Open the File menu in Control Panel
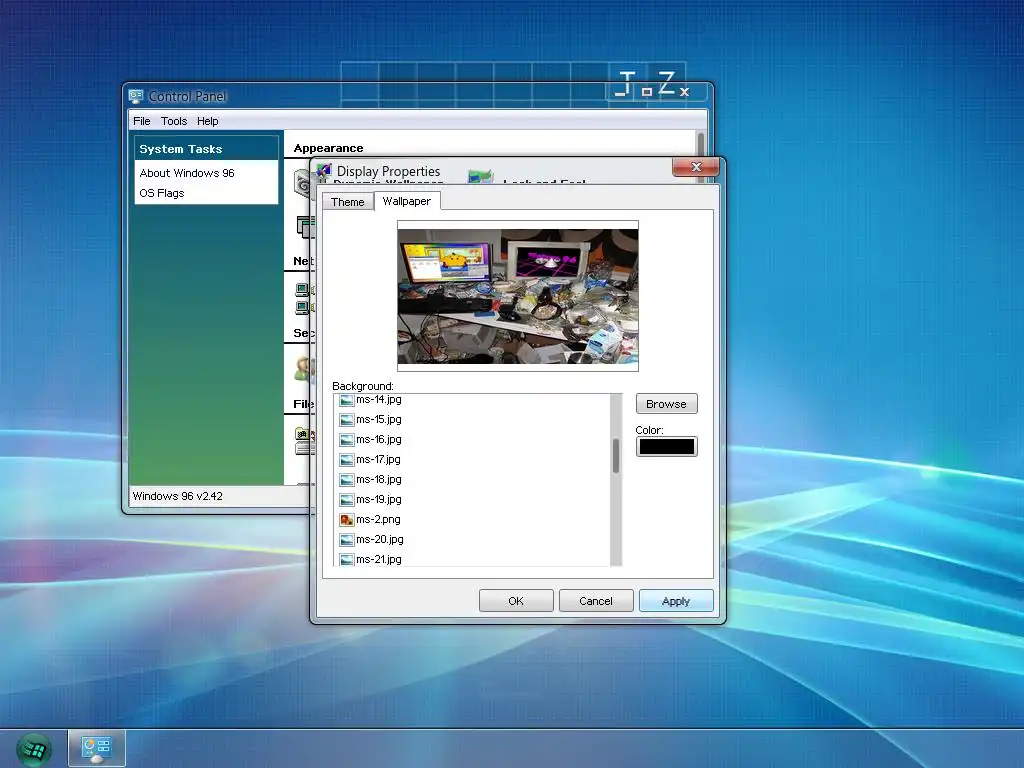 coord(142,121)
